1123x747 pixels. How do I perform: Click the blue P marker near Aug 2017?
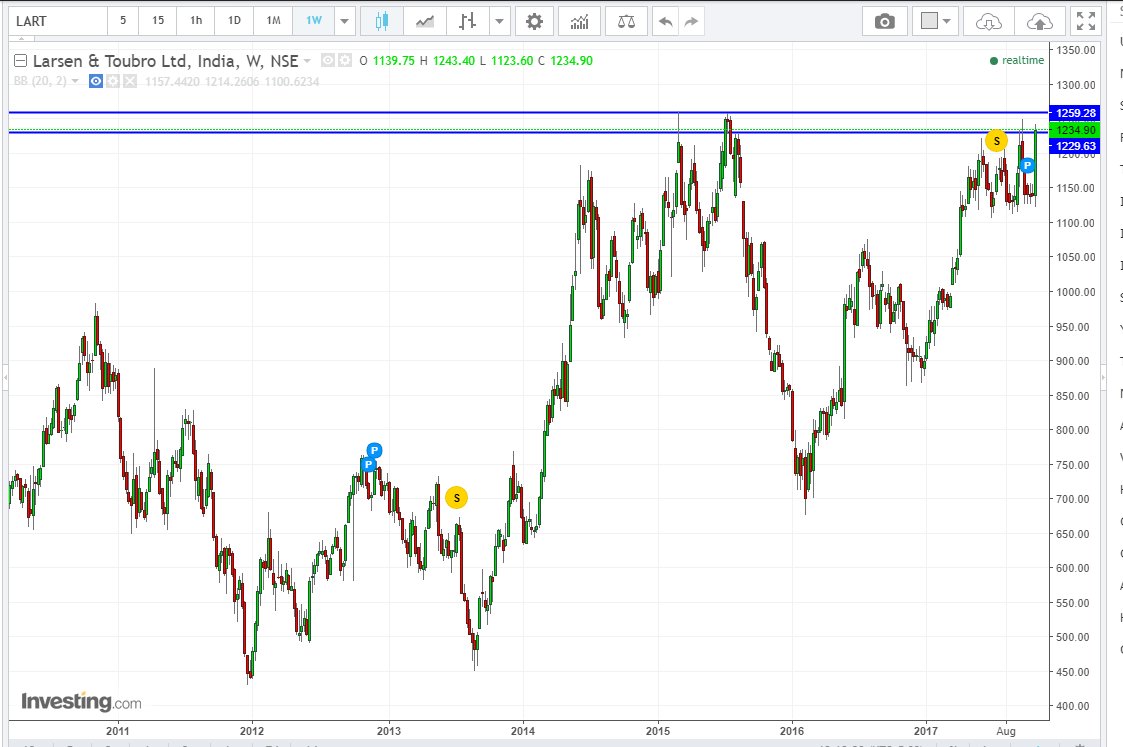point(1027,165)
